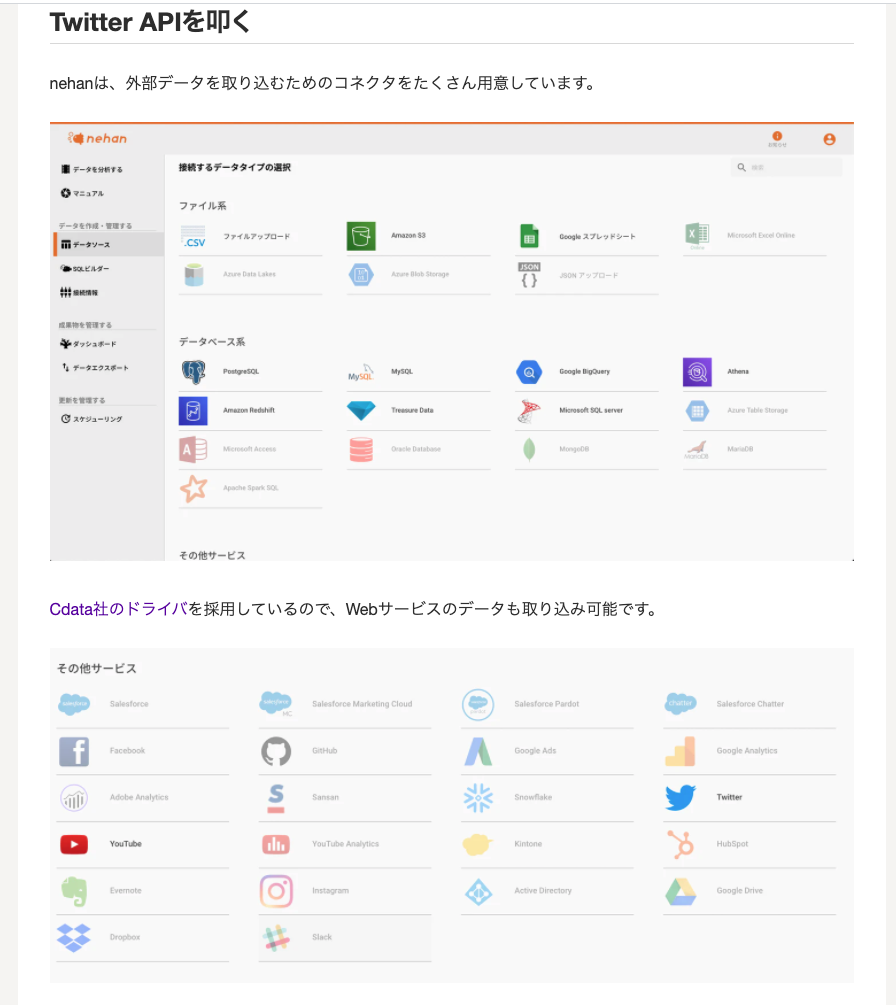The height and width of the screenshot is (1005, 896).
Task: Click the Oracle Database icon
Action: 361,450
